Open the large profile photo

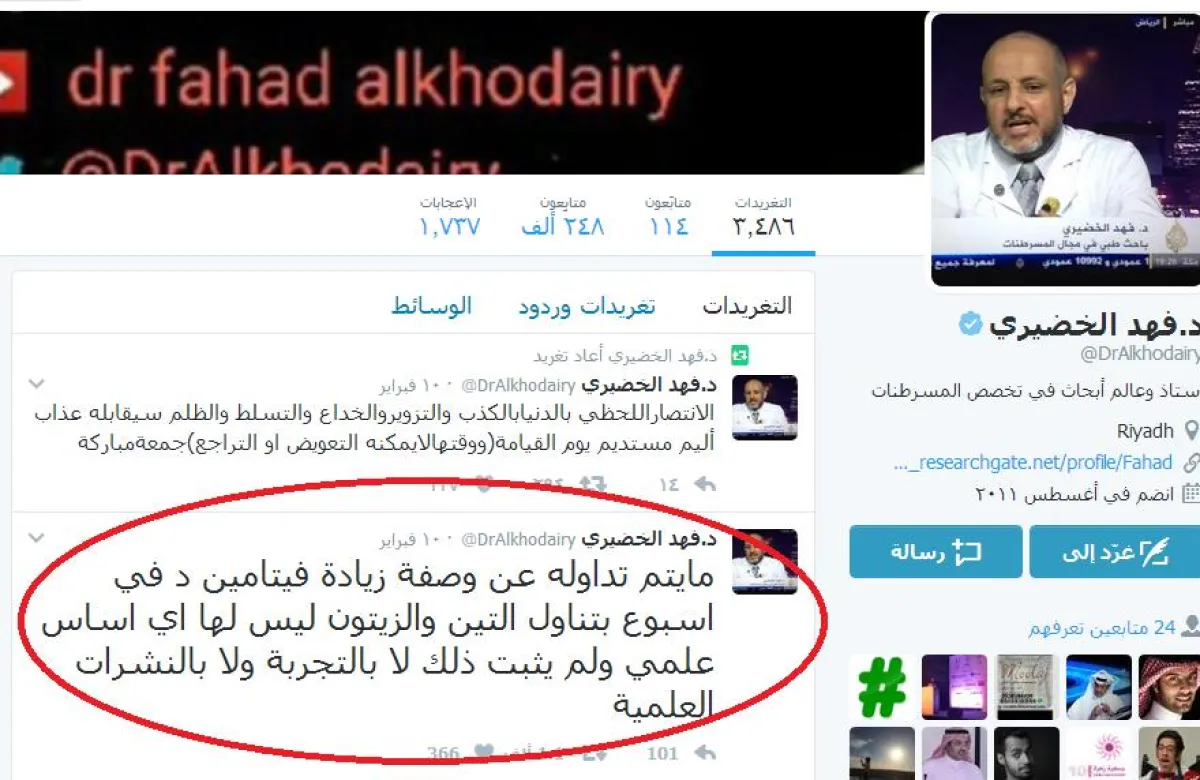coord(1064,149)
